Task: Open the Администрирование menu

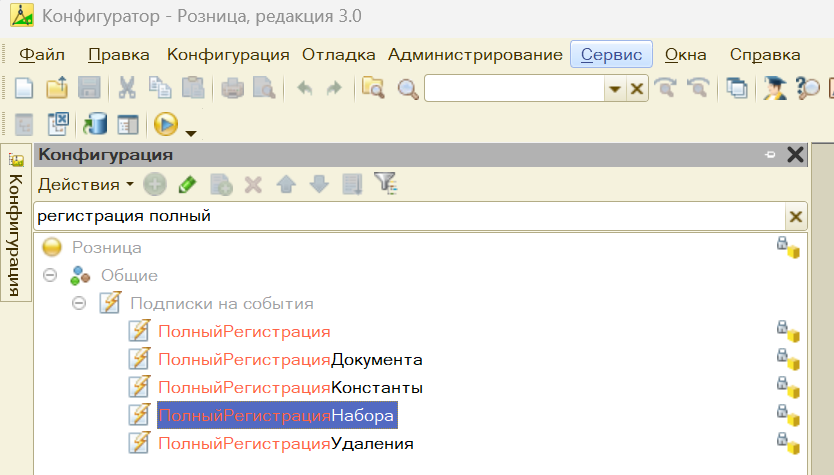Action: pos(476,54)
